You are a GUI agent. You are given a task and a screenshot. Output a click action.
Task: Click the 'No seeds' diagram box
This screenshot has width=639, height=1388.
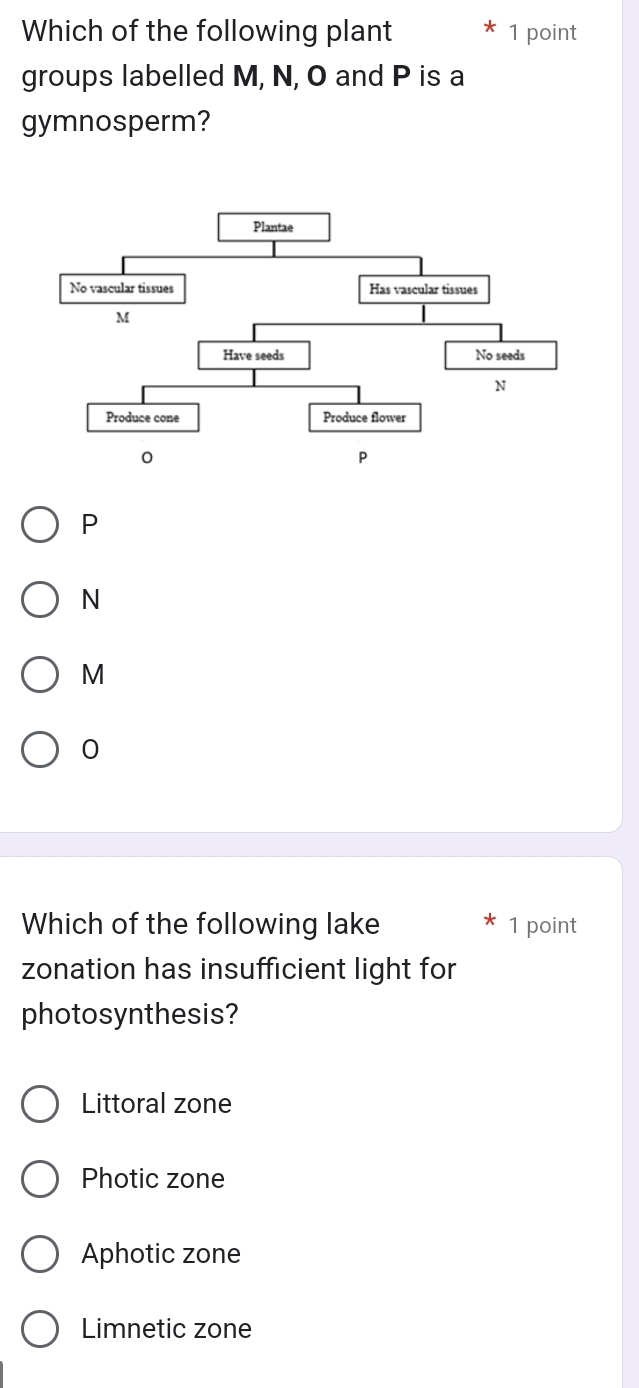(x=500, y=355)
